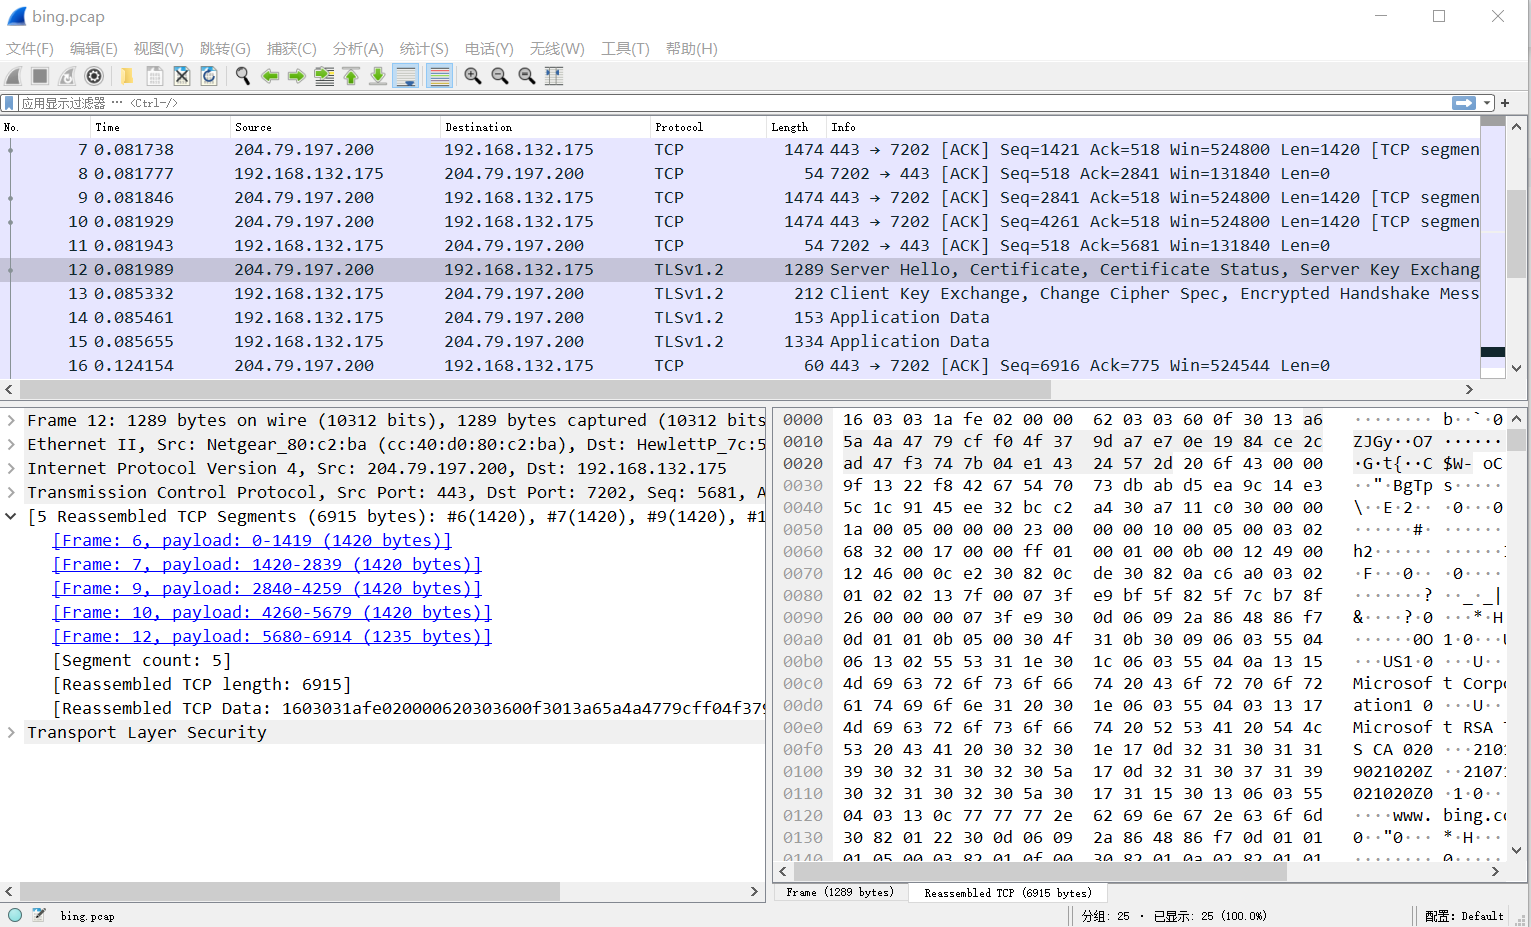The image size is (1531, 927).
Task: Select packet 13 Client Key Exchange row
Action: [740, 294]
